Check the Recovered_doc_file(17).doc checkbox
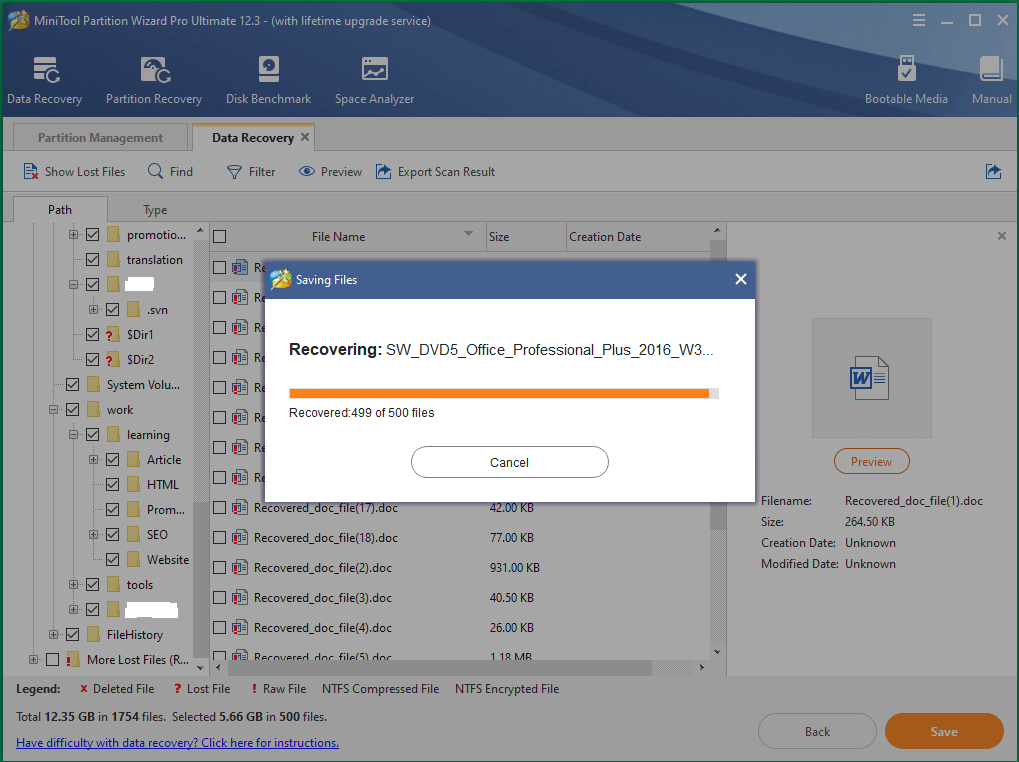 220,507
